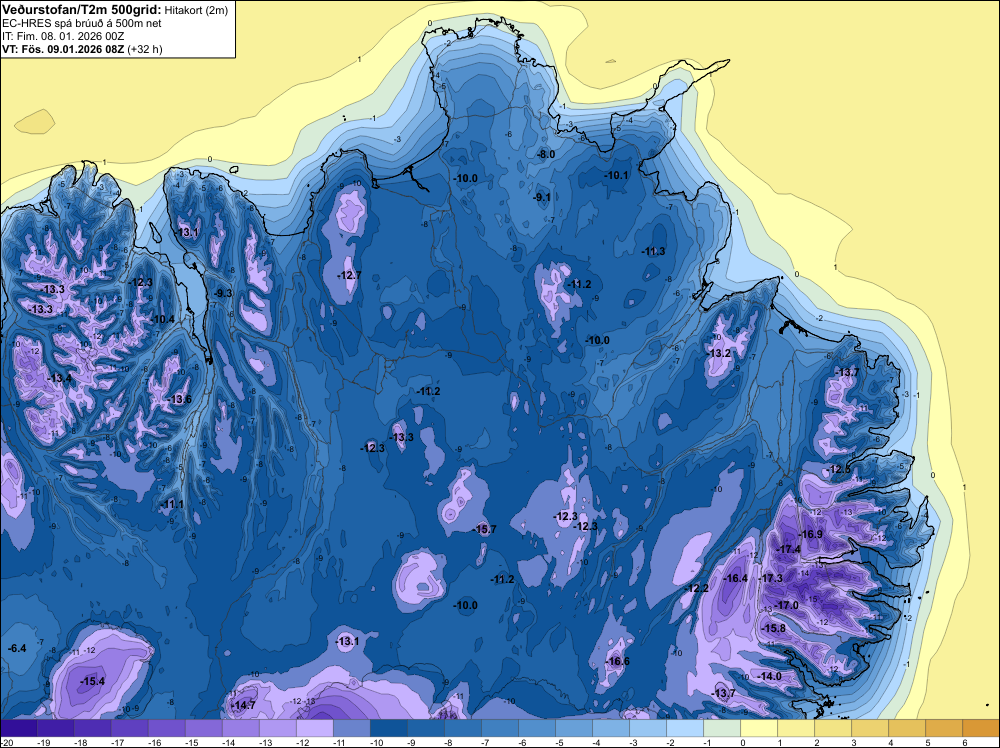
Task: Click the legend swatch between 5 and 6
Action: pyautogui.click(x=944, y=728)
